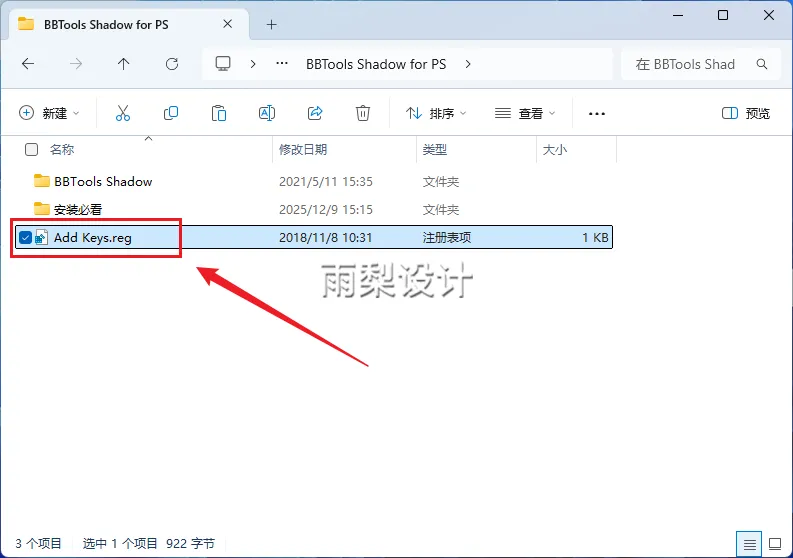Paste using the clipboard icon
Image resolution: width=793 pixels, height=558 pixels.
coord(218,113)
